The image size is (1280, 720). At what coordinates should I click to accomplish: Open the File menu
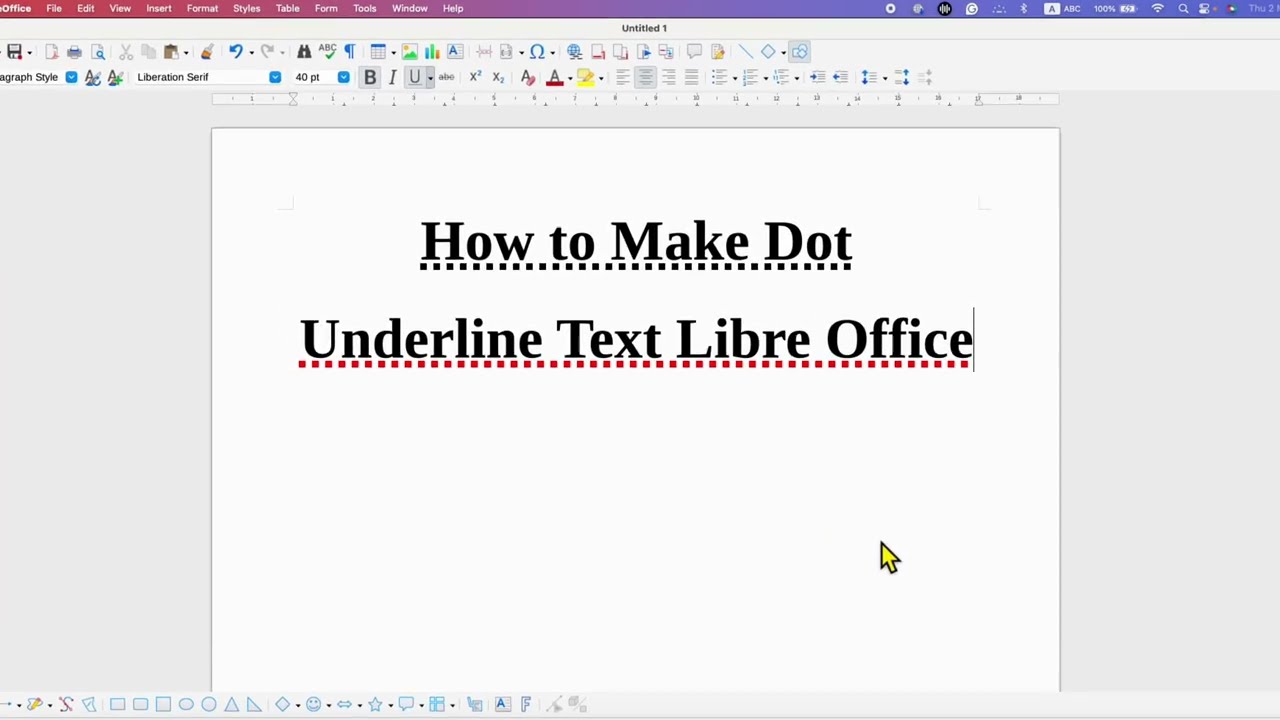54,8
